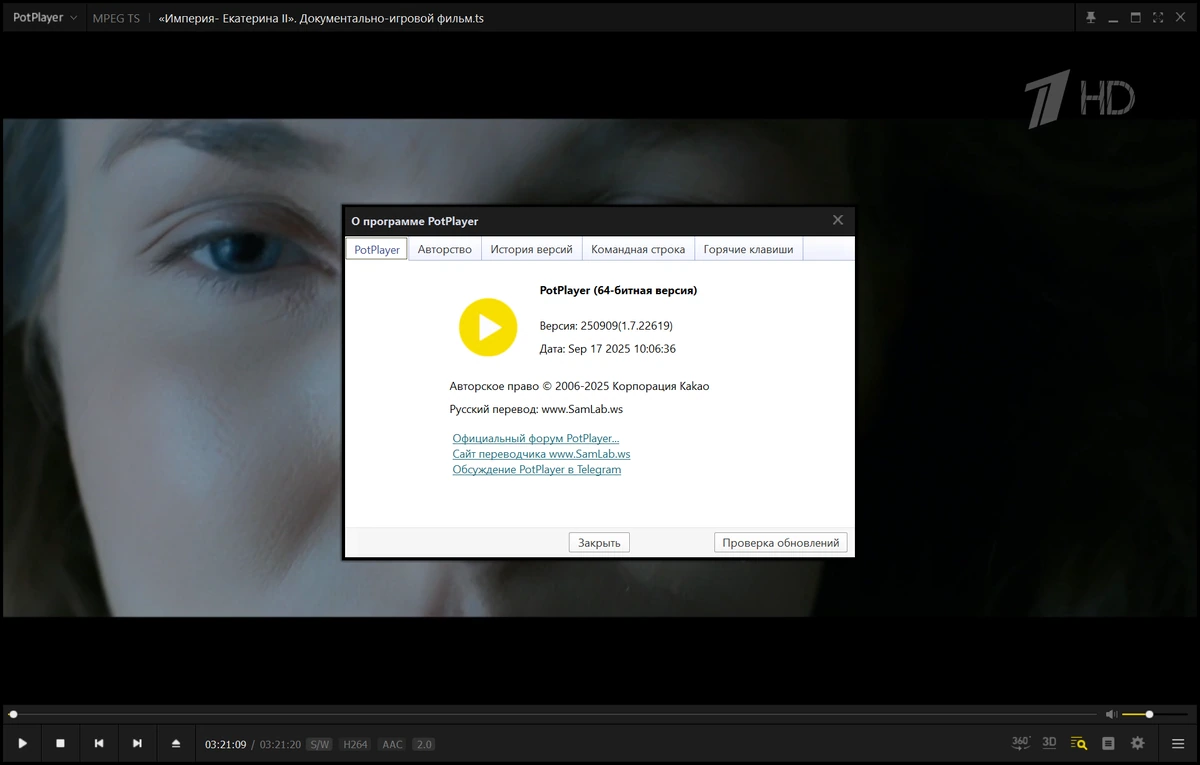Image resolution: width=1200 pixels, height=765 pixels.
Task: Skip to the next file
Action: coord(137,743)
